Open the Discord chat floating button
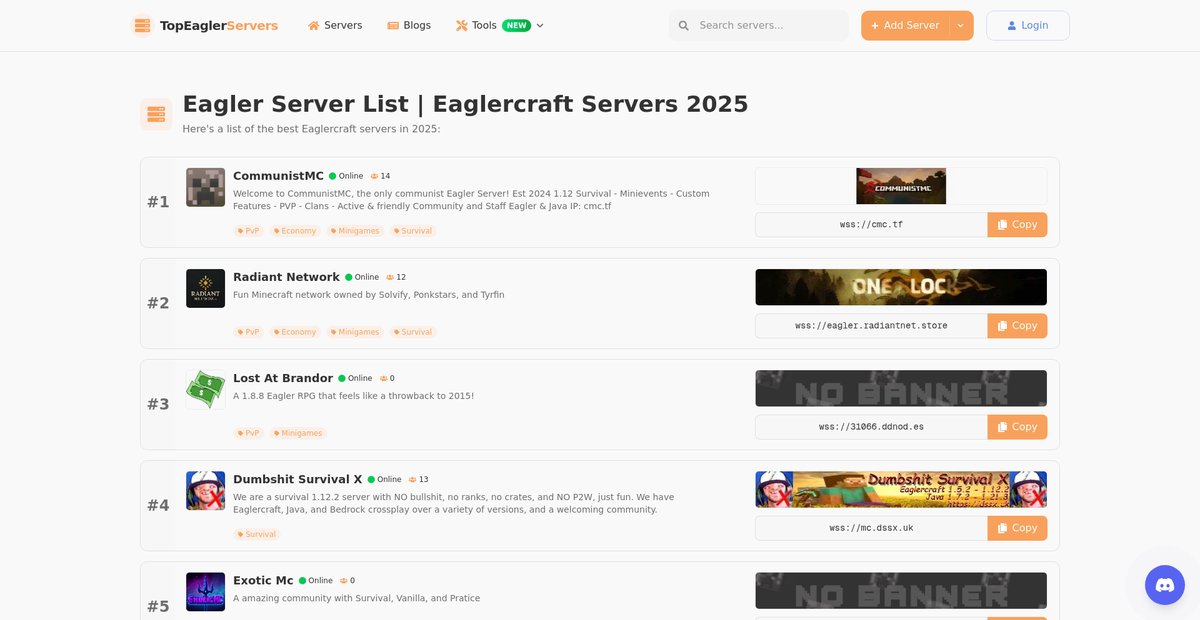 (x=1165, y=585)
